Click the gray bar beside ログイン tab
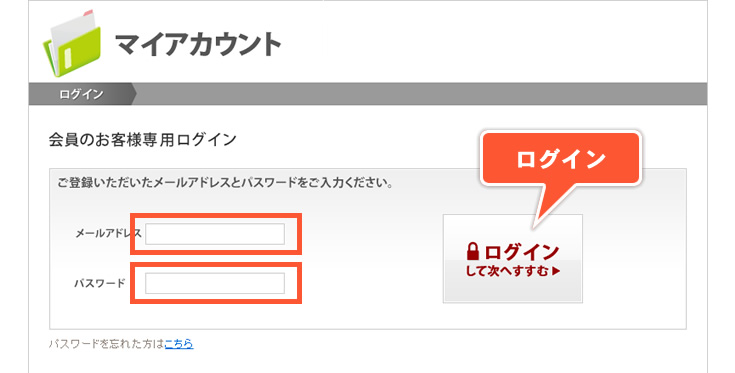735x373 pixels. 422,94
